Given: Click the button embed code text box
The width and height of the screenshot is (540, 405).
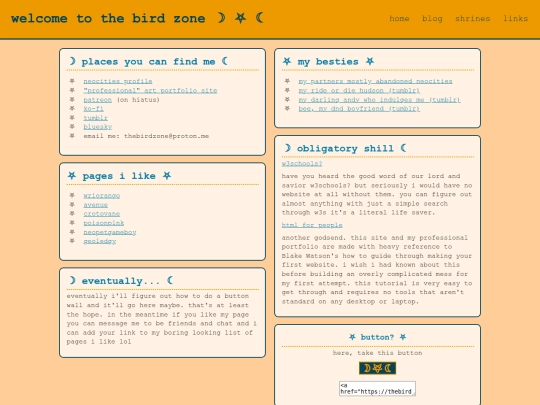Looking at the screenshot, I should [x=377, y=388].
